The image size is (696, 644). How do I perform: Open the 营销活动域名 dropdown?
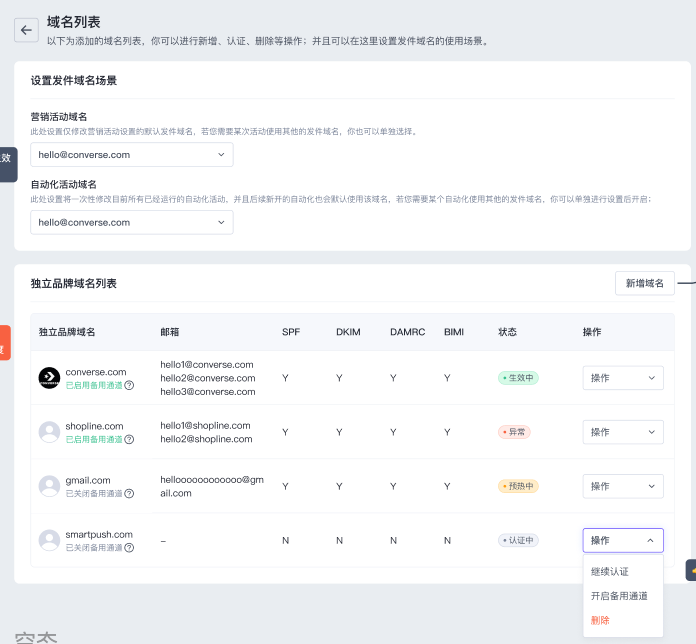132,155
